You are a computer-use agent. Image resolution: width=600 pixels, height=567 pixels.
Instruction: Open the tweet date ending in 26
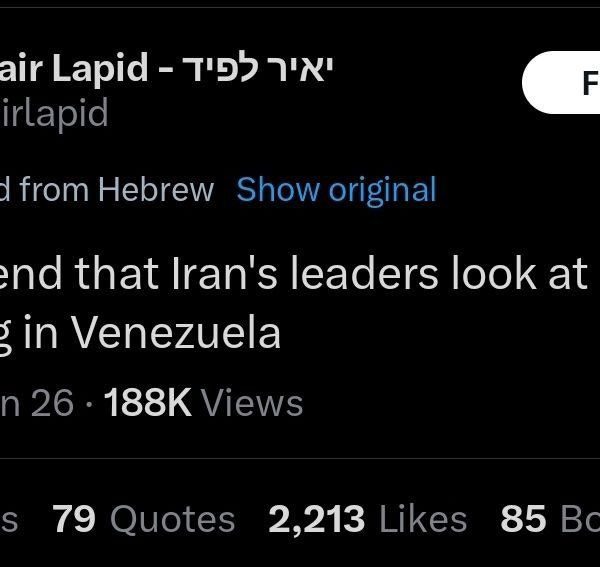tap(38, 403)
